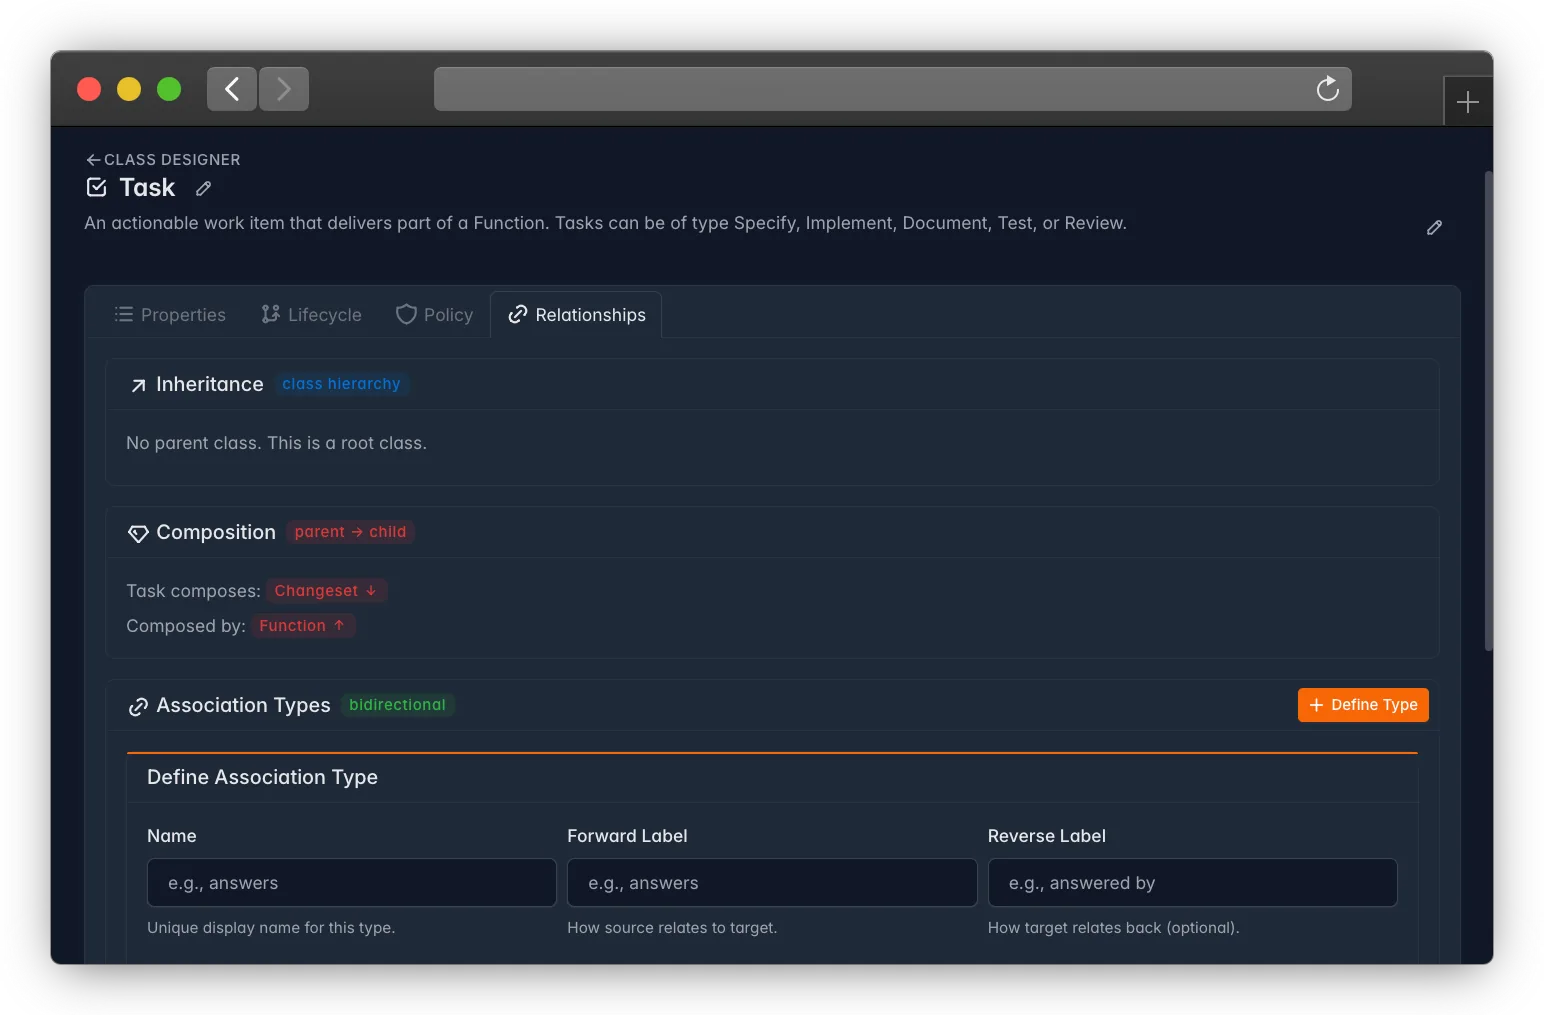1544x1015 pixels.
Task: Click the Define Type button
Action: tap(1363, 705)
